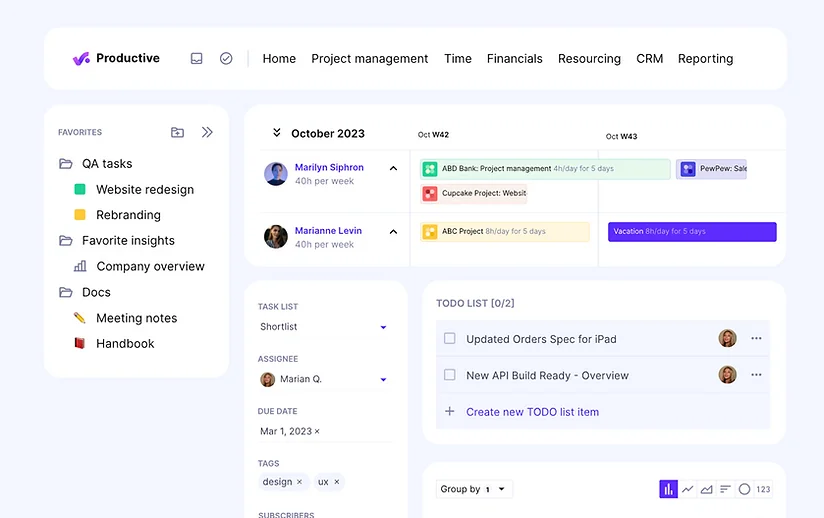Screen dimensions: 824x518
Task: Collapse Marilyn Siphron's bookings row
Action: click(393, 168)
